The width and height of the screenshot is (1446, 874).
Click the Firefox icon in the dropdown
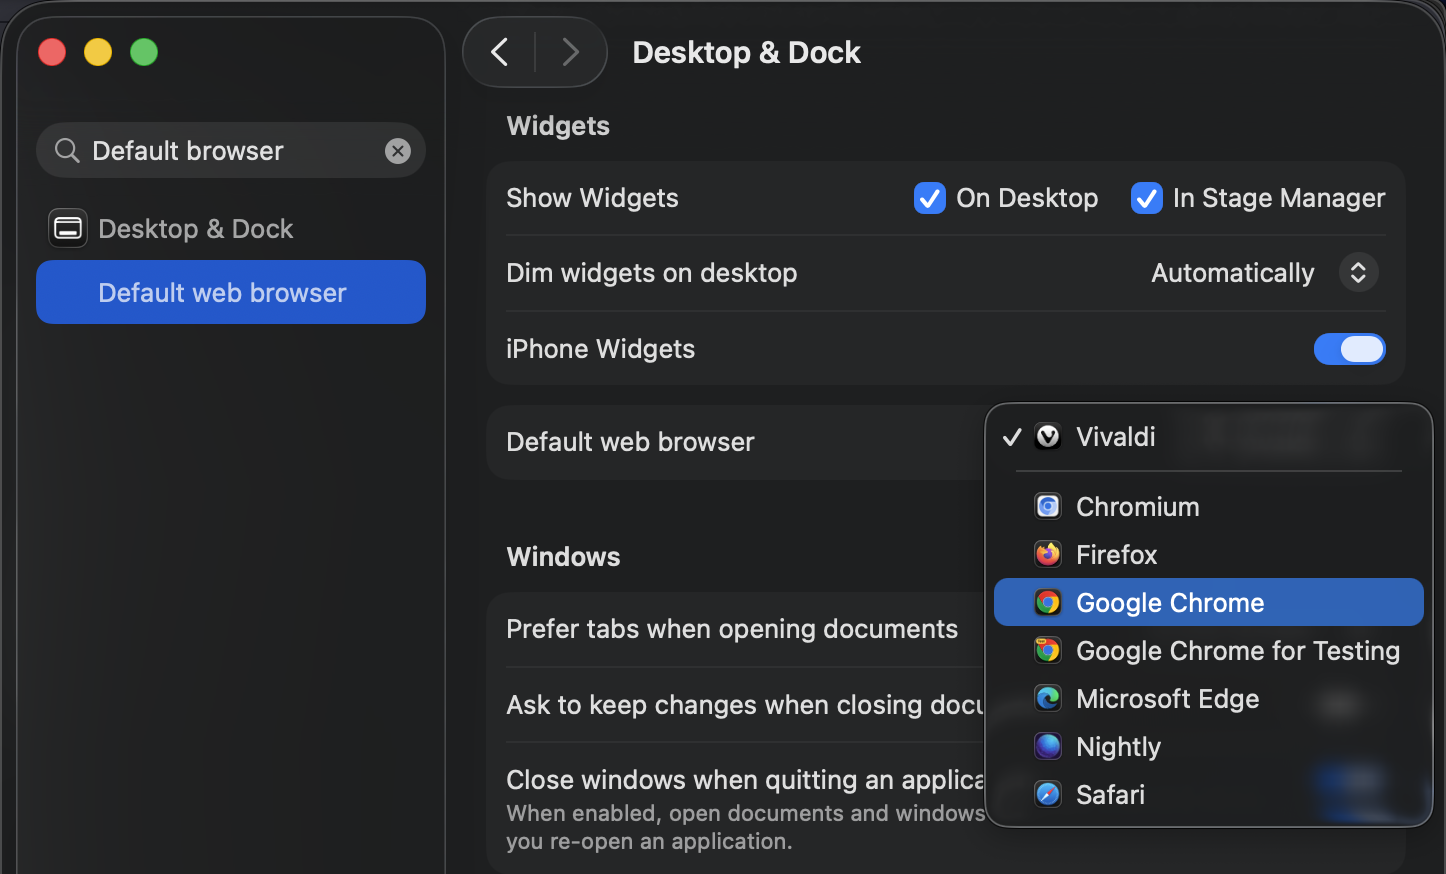pos(1047,554)
